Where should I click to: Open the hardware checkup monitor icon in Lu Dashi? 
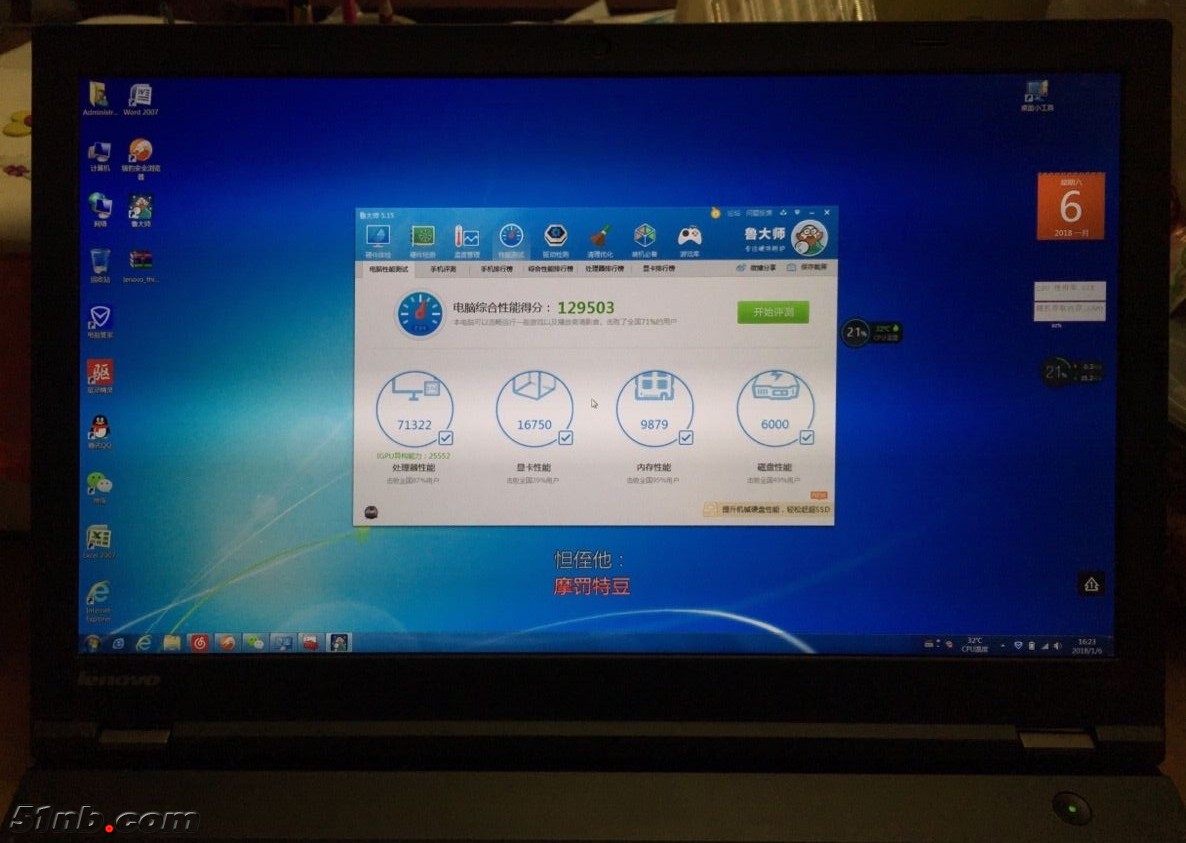(377, 240)
